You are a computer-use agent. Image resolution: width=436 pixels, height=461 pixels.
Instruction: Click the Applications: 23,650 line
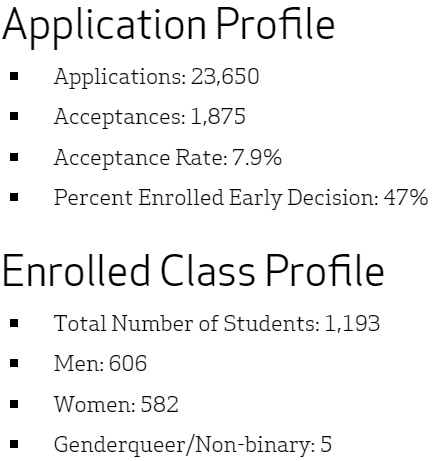click(x=156, y=78)
